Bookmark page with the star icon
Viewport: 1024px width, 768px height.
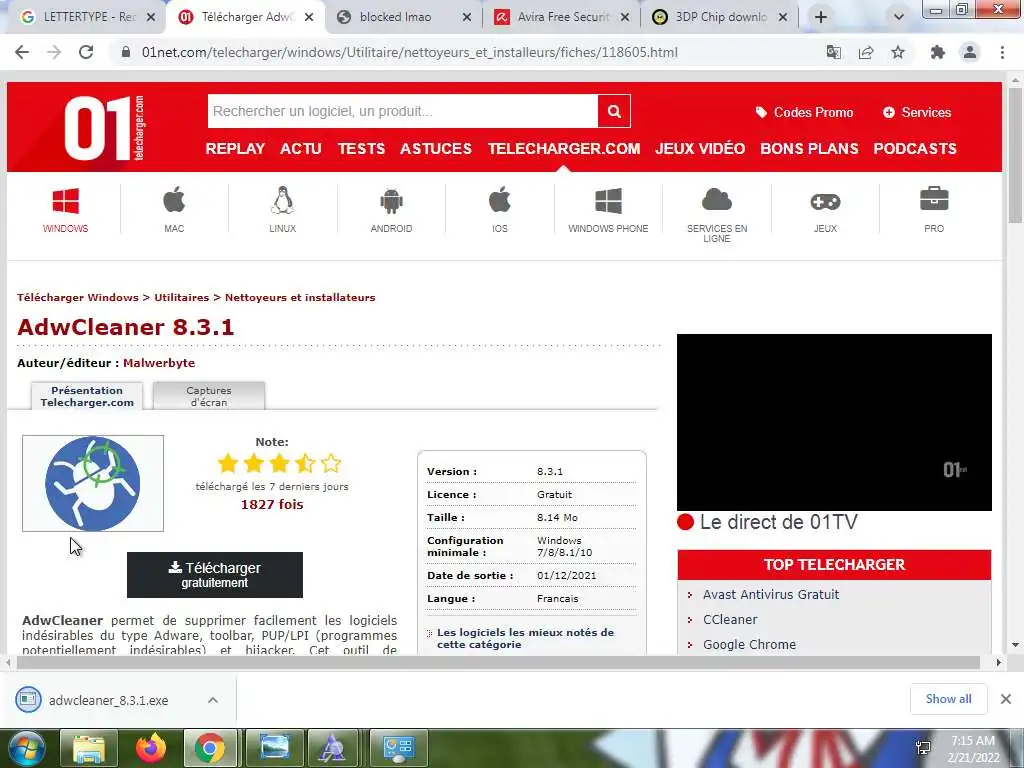tap(898, 52)
